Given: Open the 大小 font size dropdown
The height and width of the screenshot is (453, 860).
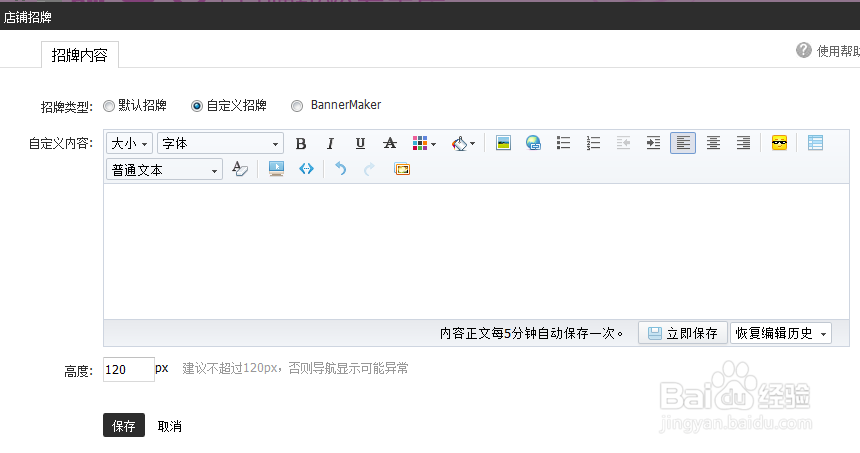Looking at the screenshot, I should coord(129,144).
